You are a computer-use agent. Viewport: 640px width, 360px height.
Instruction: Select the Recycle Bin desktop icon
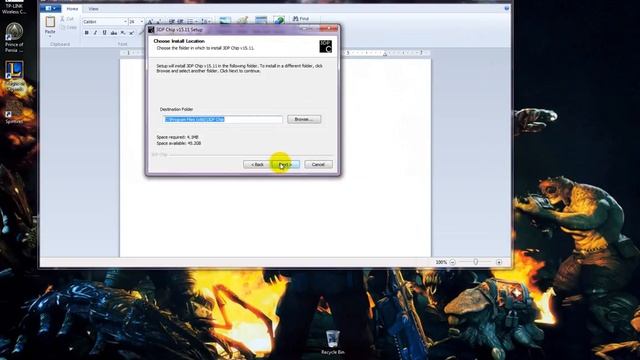(x=333, y=343)
